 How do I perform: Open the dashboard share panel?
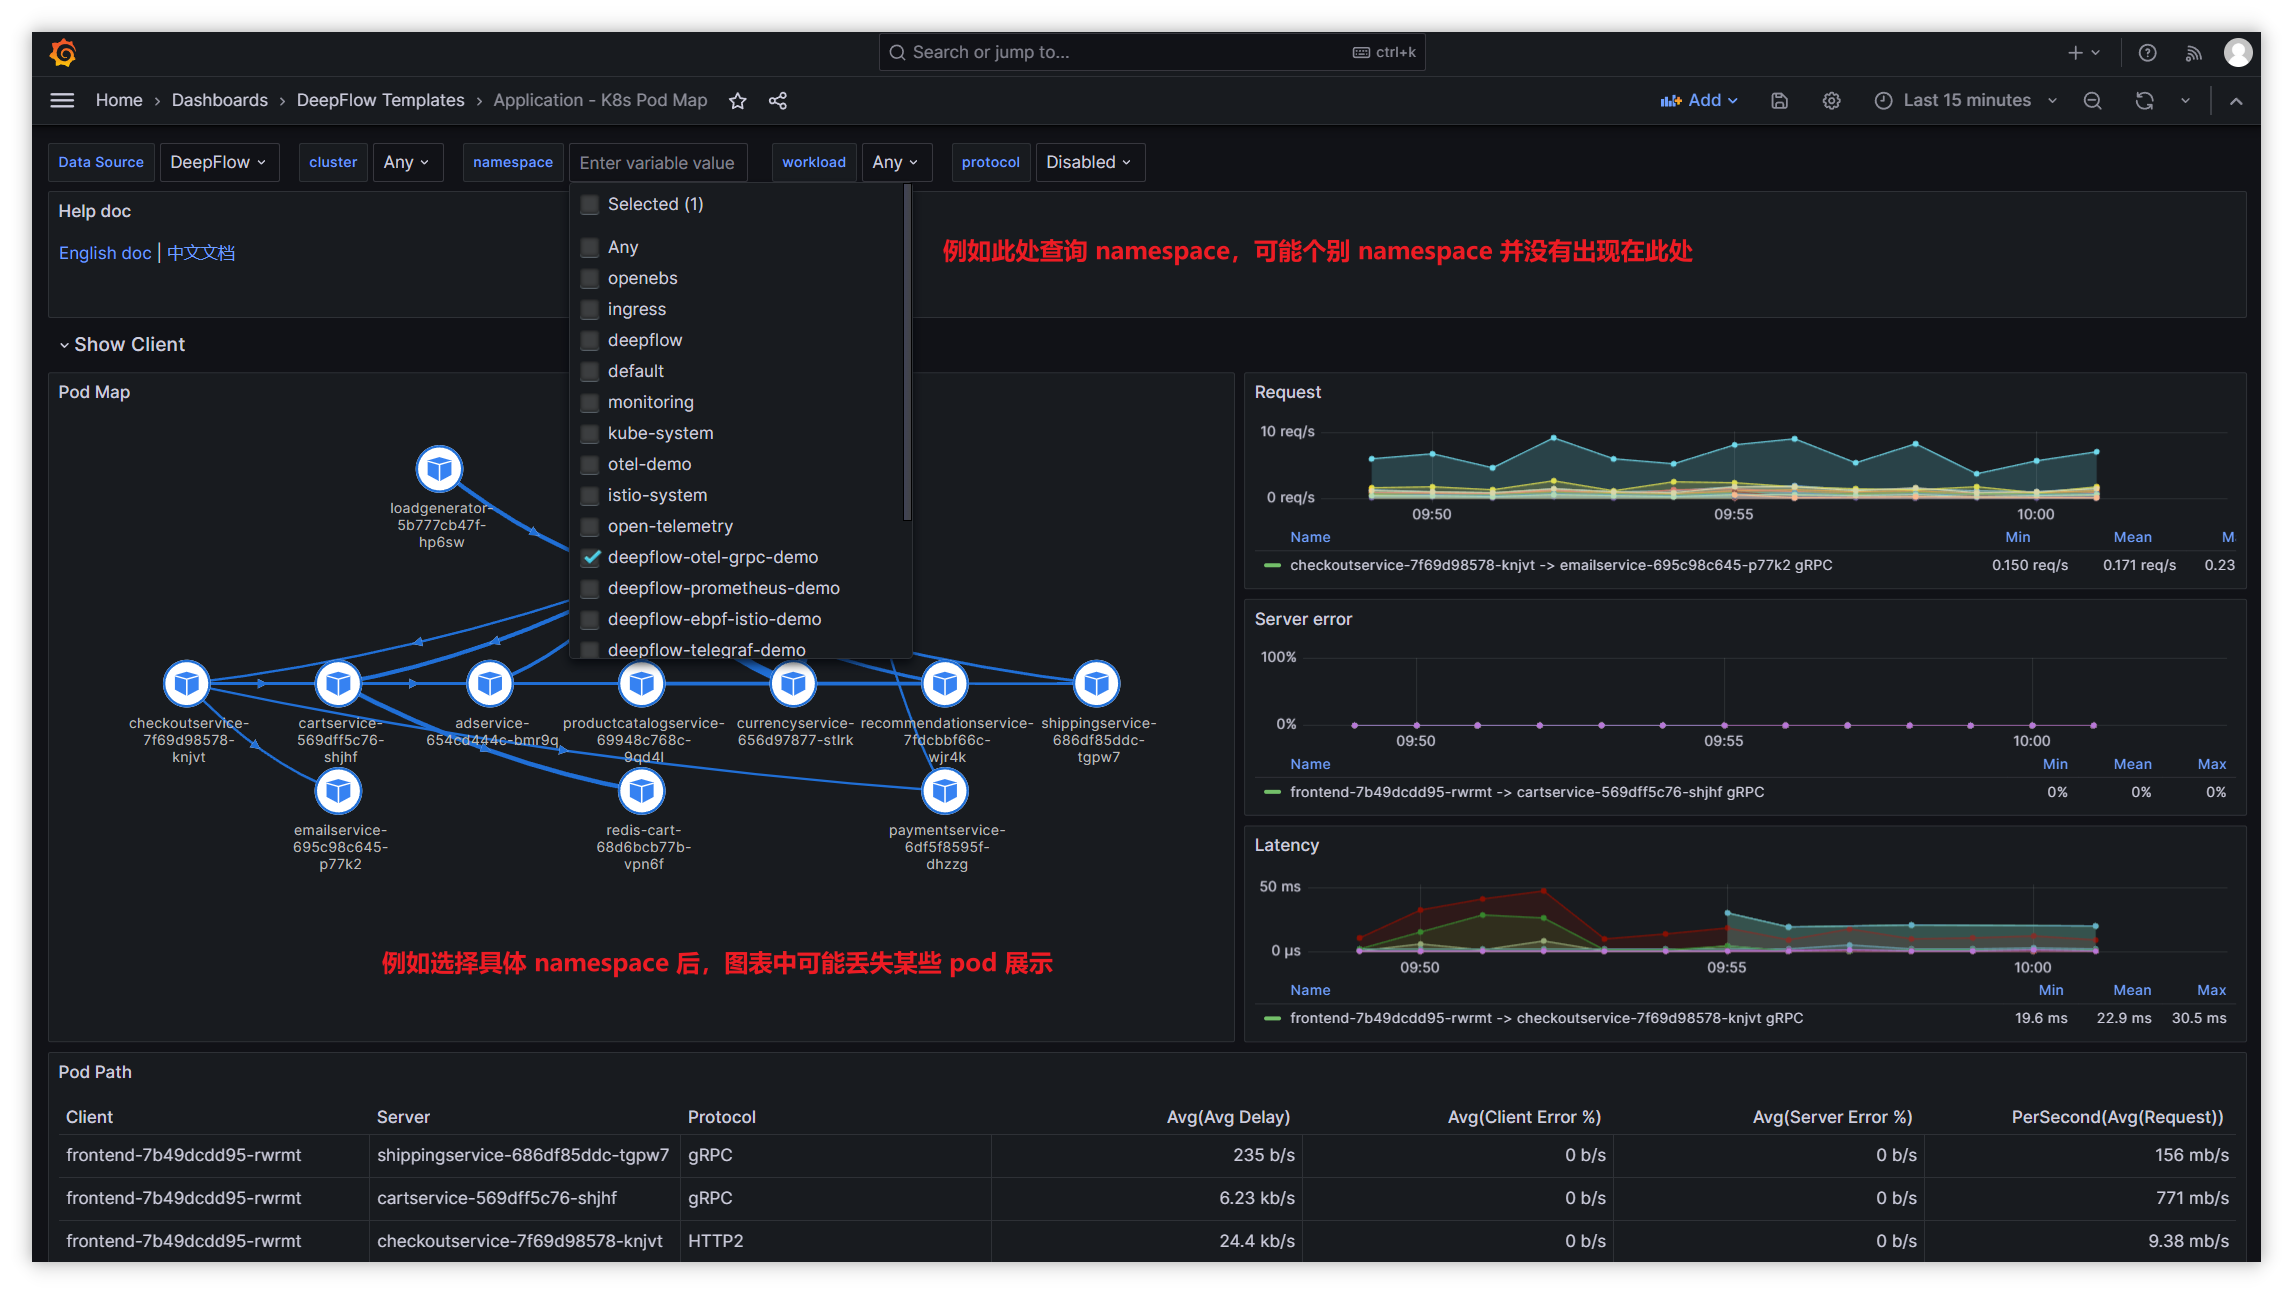point(778,100)
